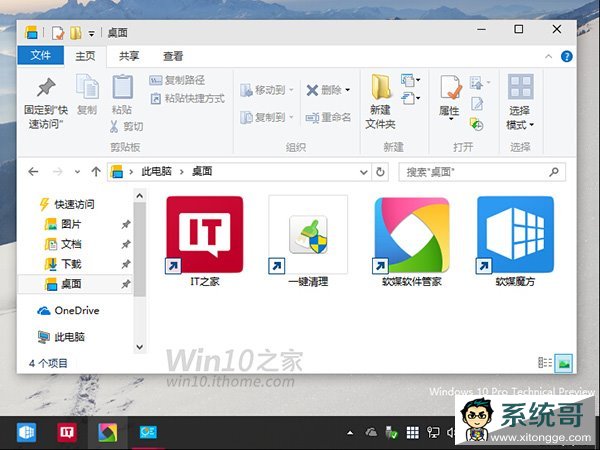Image resolution: width=600 pixels, height=450 pixels.
Task: Click 粘贴快捷方式 paste shortcut
Action: 188,99
